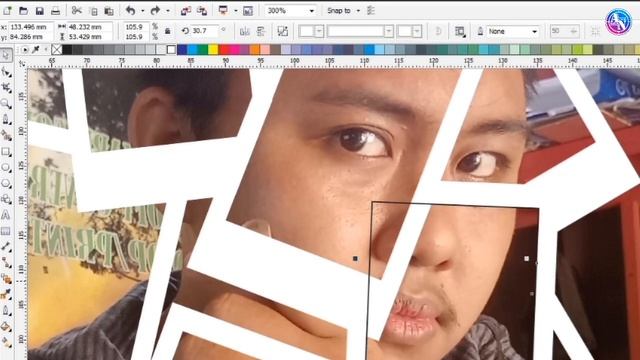The width and height of the screenshot is (640, 360).
Task: Select the Shape tool
Action: [6, 71]
